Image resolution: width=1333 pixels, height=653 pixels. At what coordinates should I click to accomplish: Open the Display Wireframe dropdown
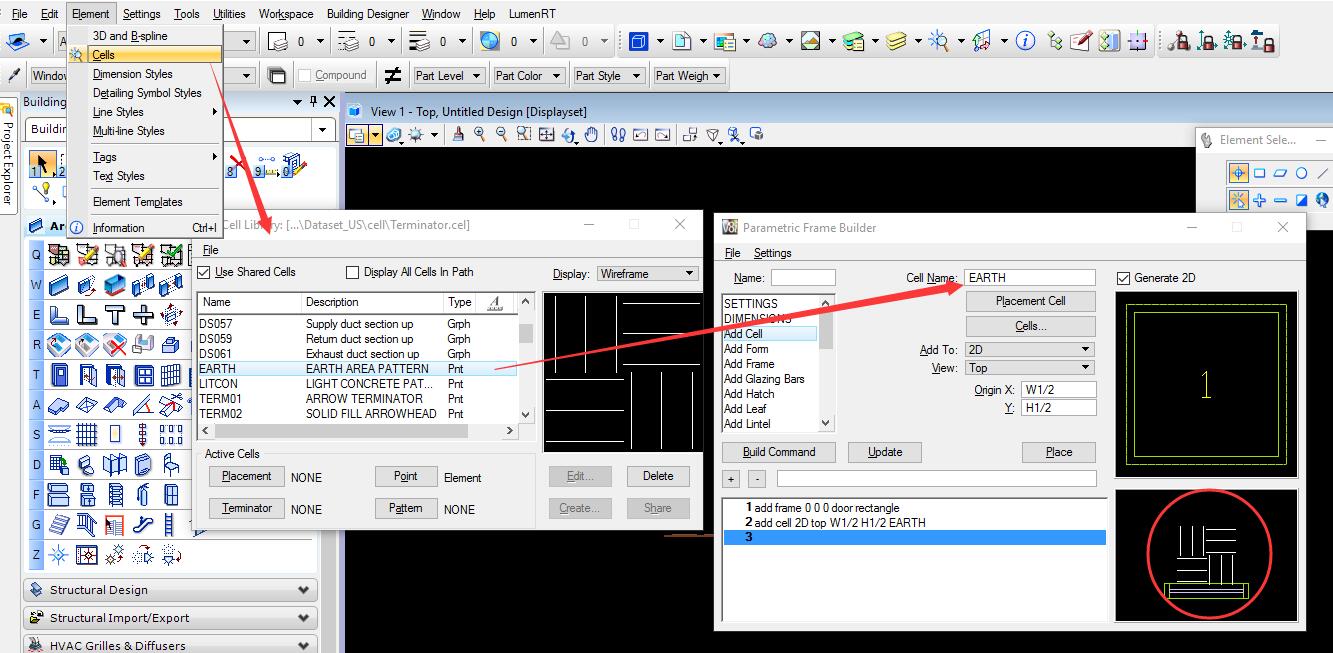[x=647, y=273]
